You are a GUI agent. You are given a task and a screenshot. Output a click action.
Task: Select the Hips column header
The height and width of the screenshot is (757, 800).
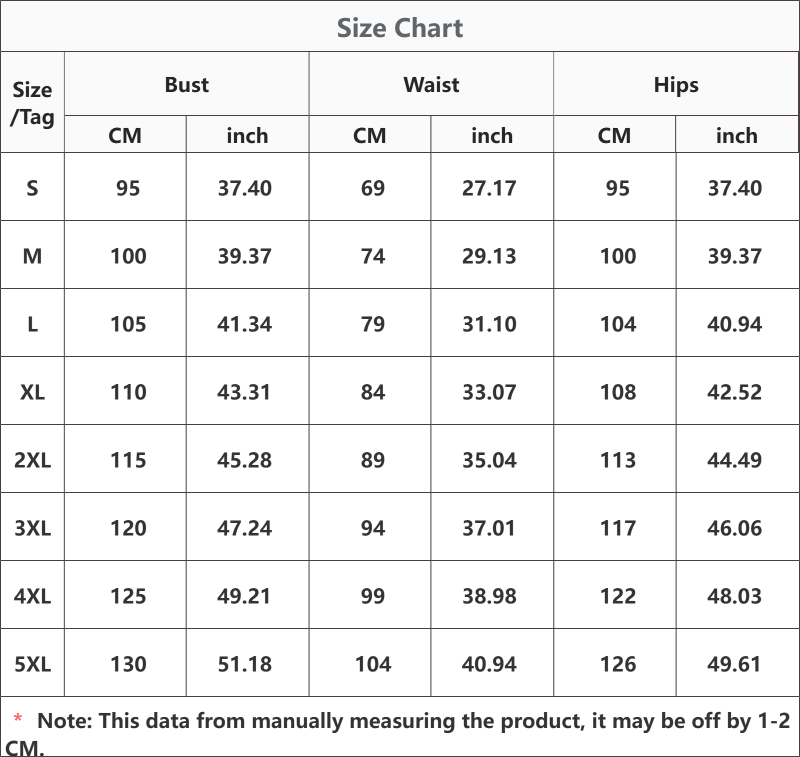pos(676,85)
